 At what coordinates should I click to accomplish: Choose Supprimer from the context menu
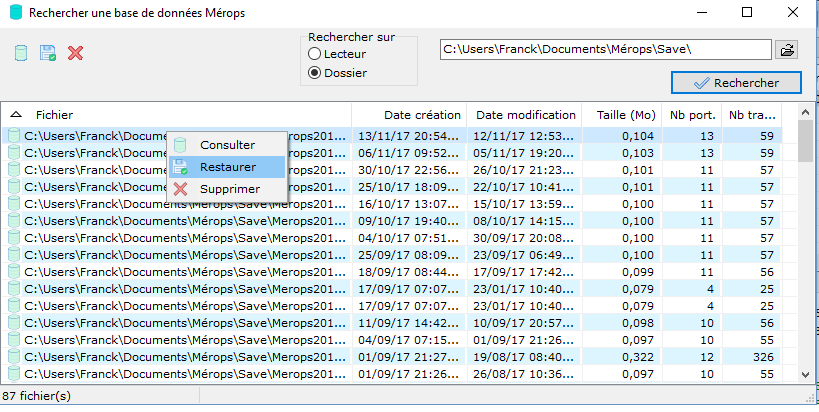click(x=227, y=189)
